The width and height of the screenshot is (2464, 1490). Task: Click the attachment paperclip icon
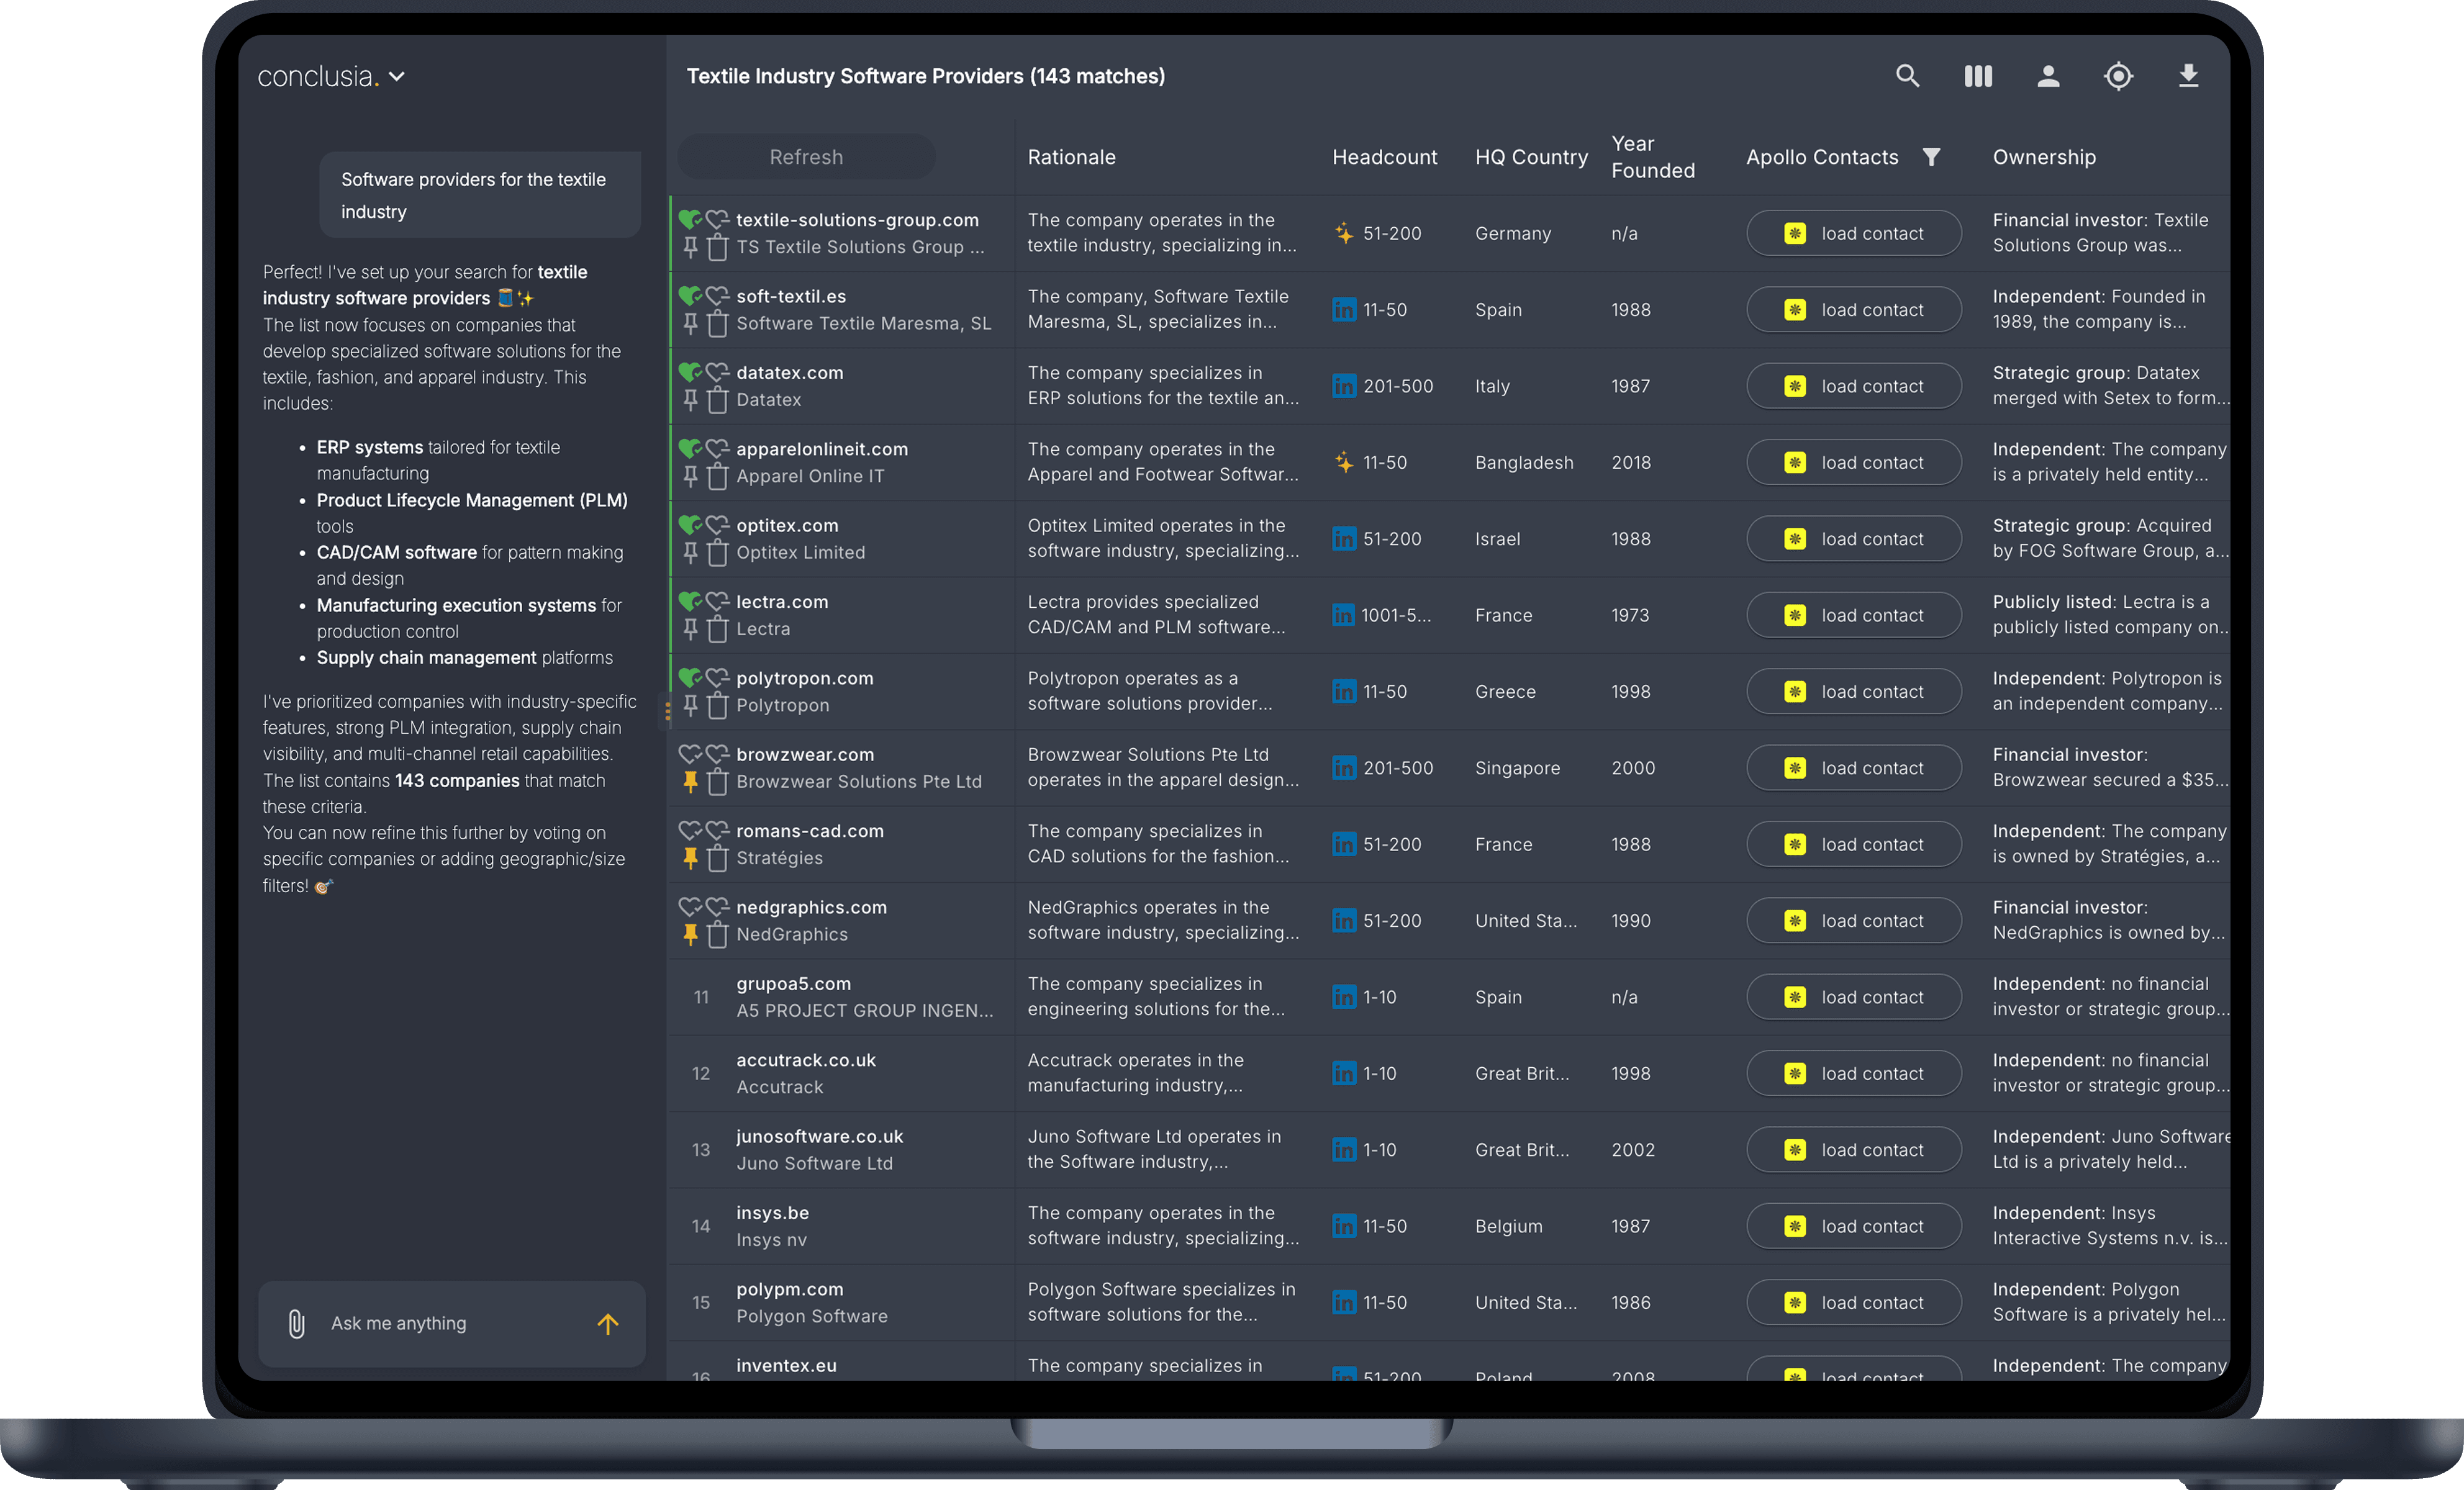click(297, 1323)
